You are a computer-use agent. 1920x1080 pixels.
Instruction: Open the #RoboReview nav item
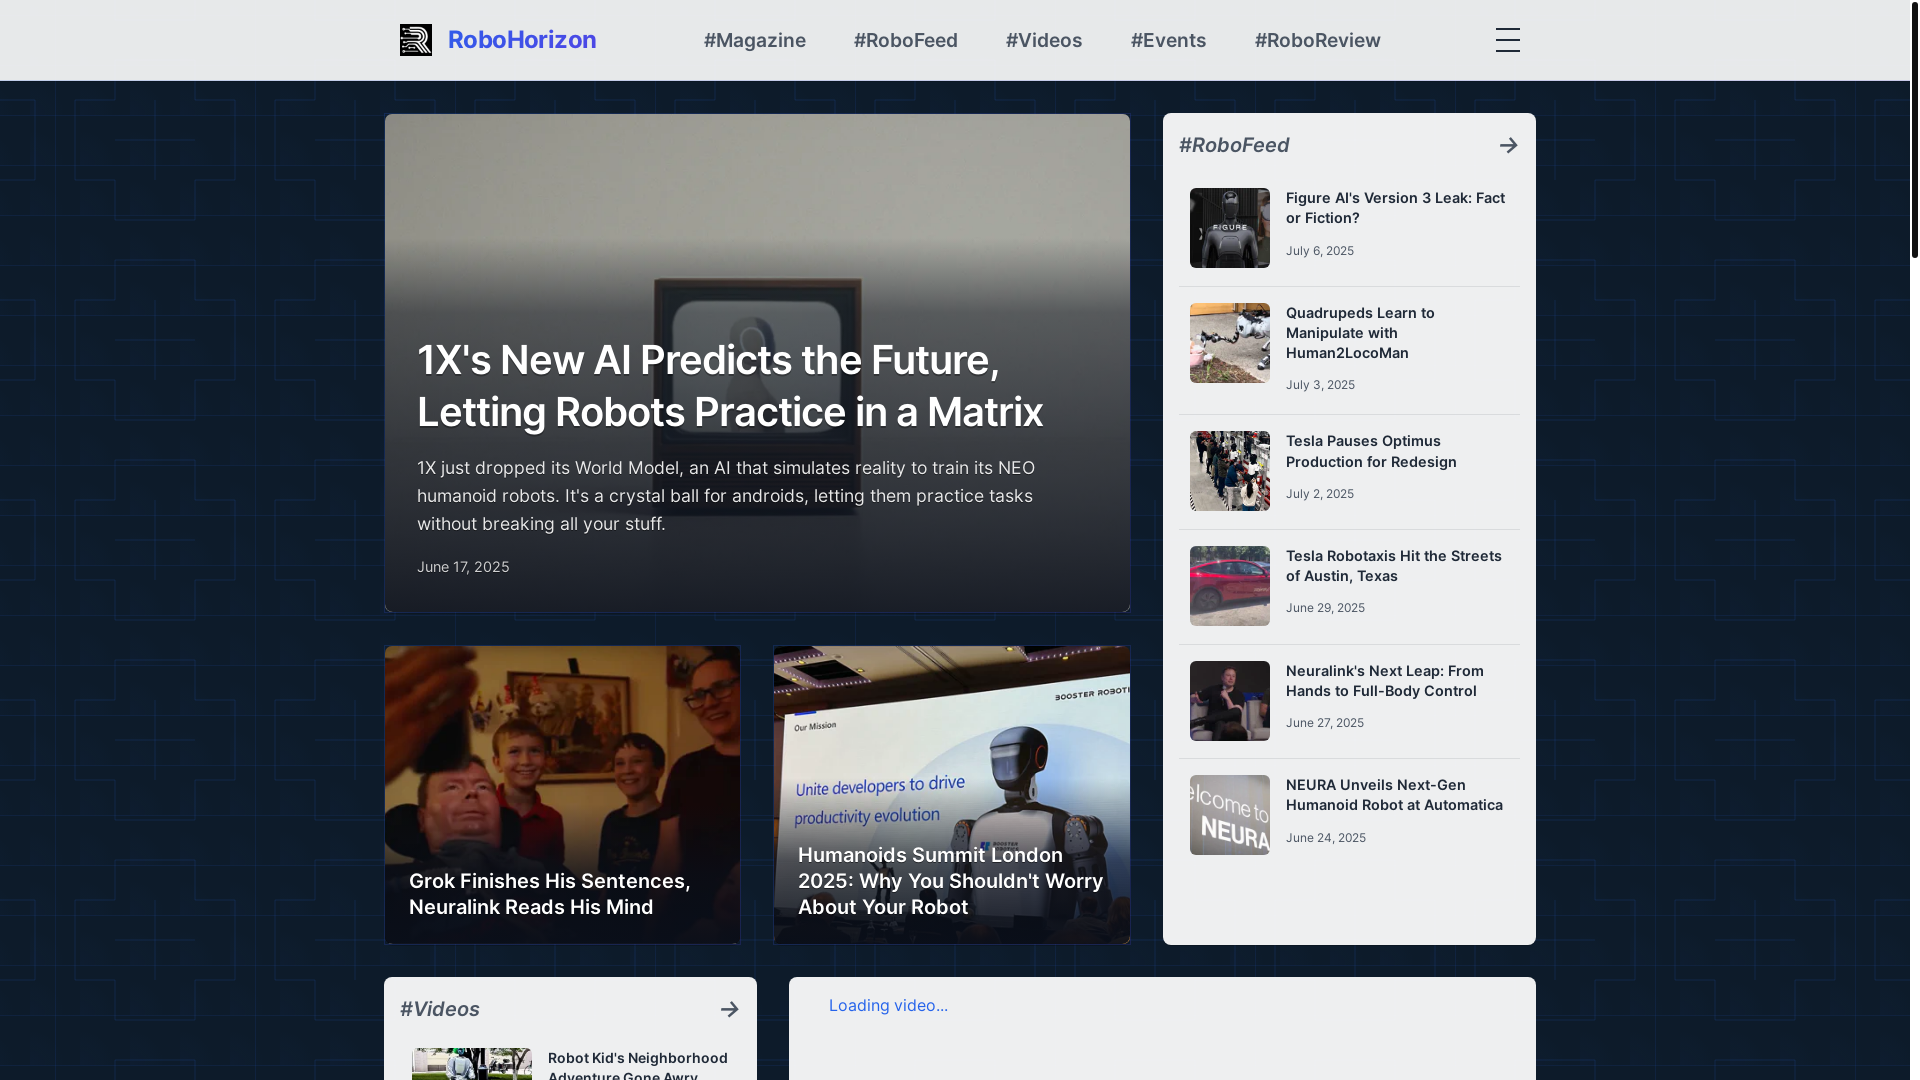tap(1318, 40)
